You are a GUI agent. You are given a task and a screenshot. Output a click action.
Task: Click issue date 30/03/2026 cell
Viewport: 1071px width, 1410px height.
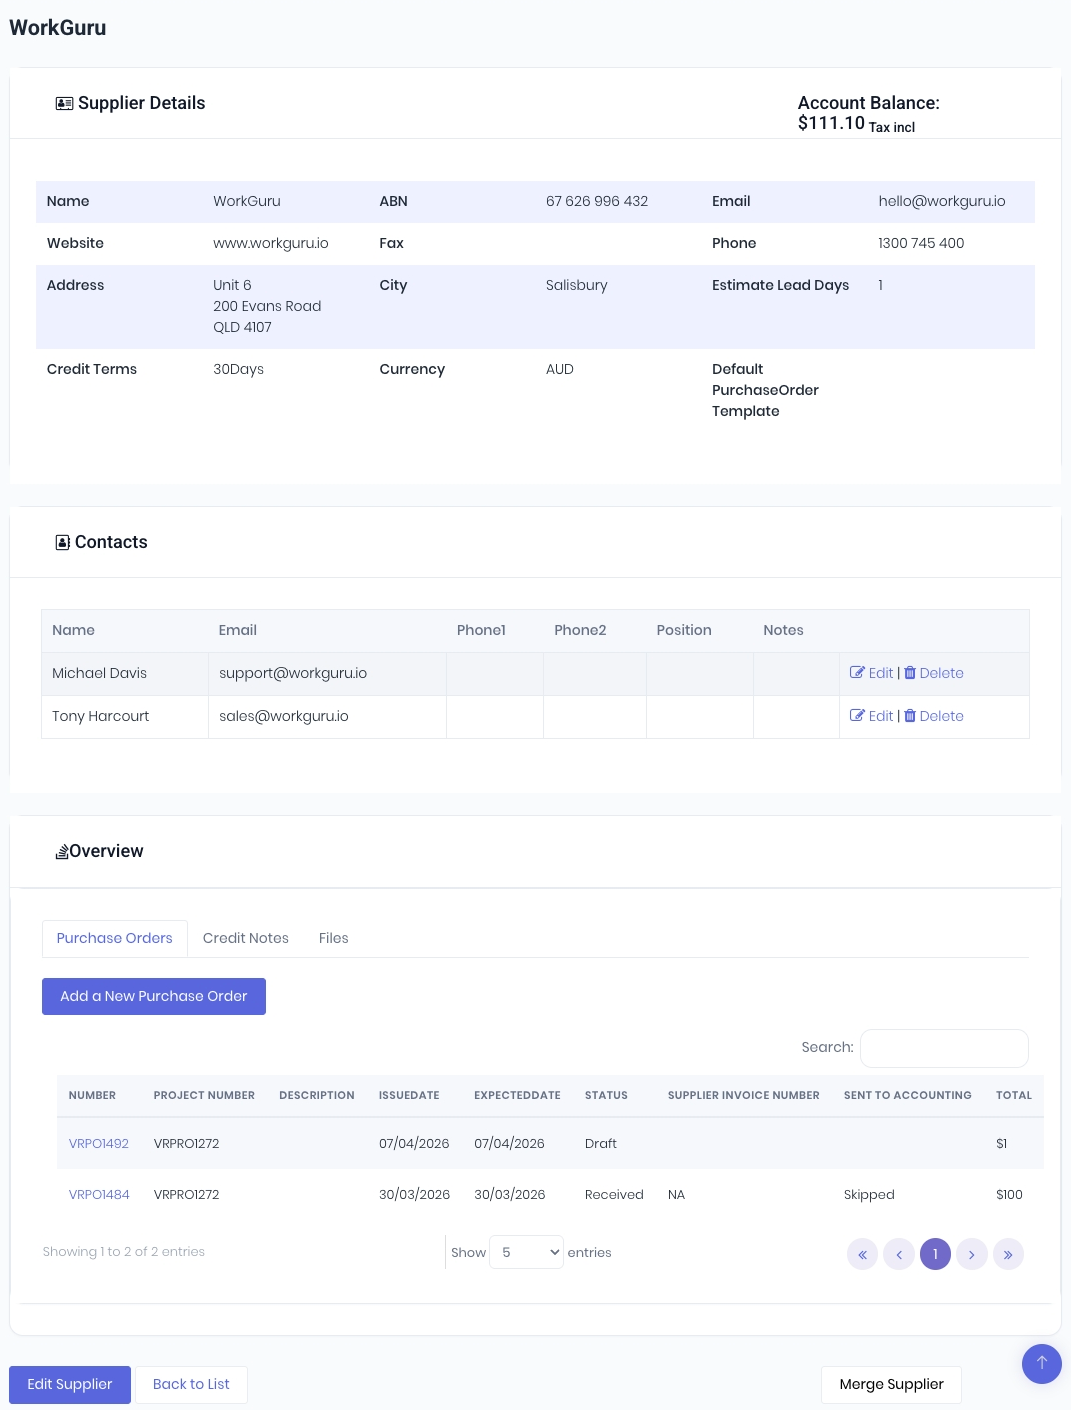[x=414, y=1195]
